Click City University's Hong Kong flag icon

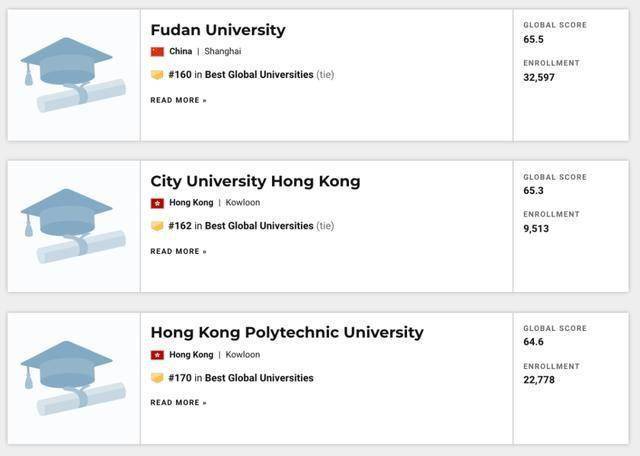pyautogui.click(x=157, y=203)
